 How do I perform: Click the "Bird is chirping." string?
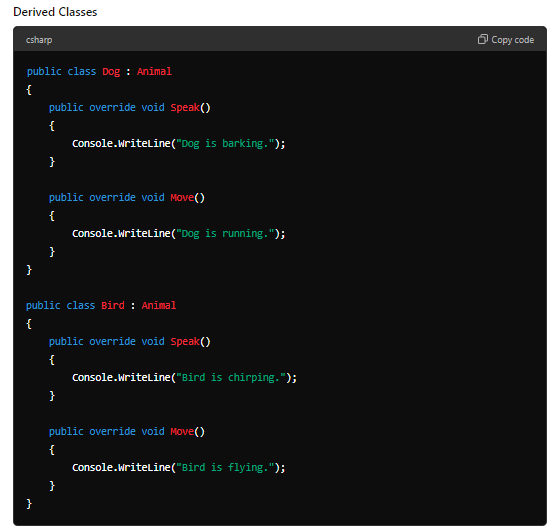pyautogui.click(x=230, y=378)
